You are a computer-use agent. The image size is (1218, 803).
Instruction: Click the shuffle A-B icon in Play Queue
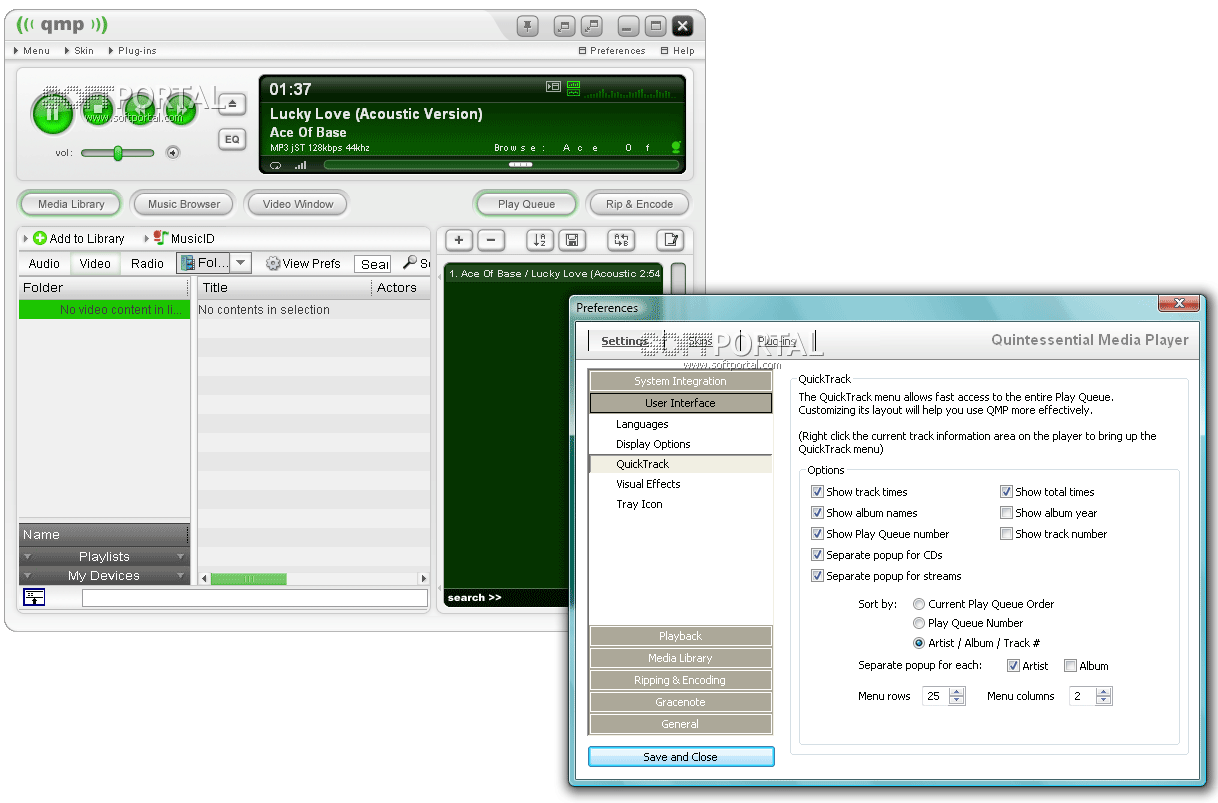click(x=621, y=240)
